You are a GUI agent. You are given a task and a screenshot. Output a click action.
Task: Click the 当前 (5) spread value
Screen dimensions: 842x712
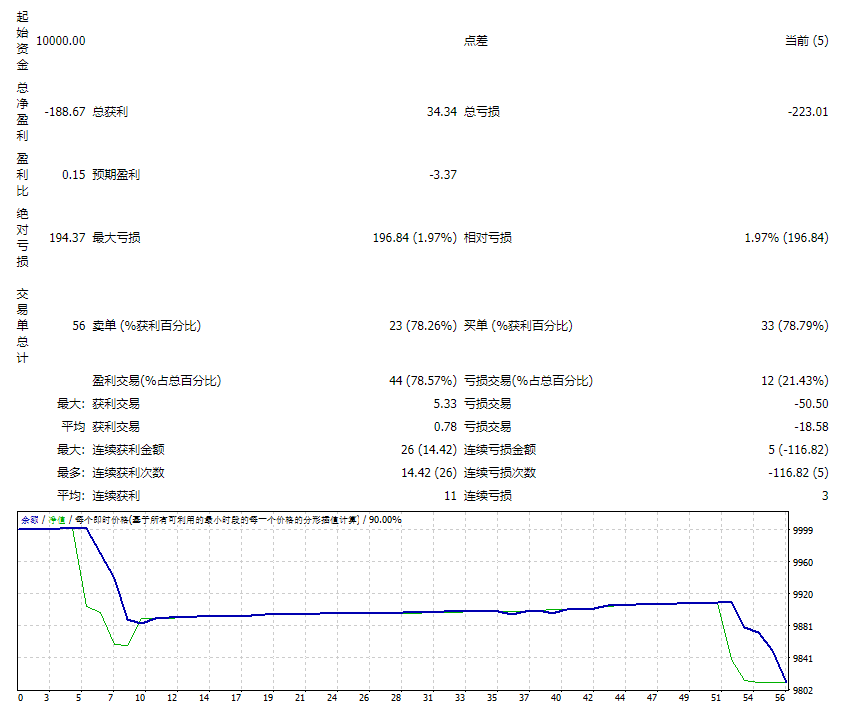click(806, 41)
